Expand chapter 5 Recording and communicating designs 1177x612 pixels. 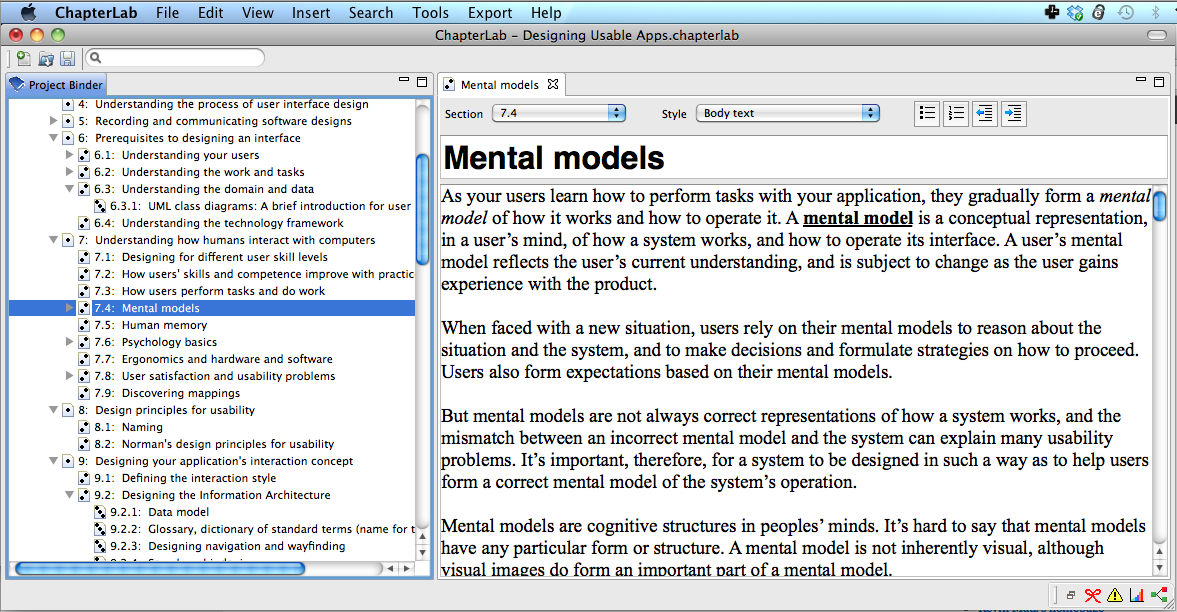54,121
